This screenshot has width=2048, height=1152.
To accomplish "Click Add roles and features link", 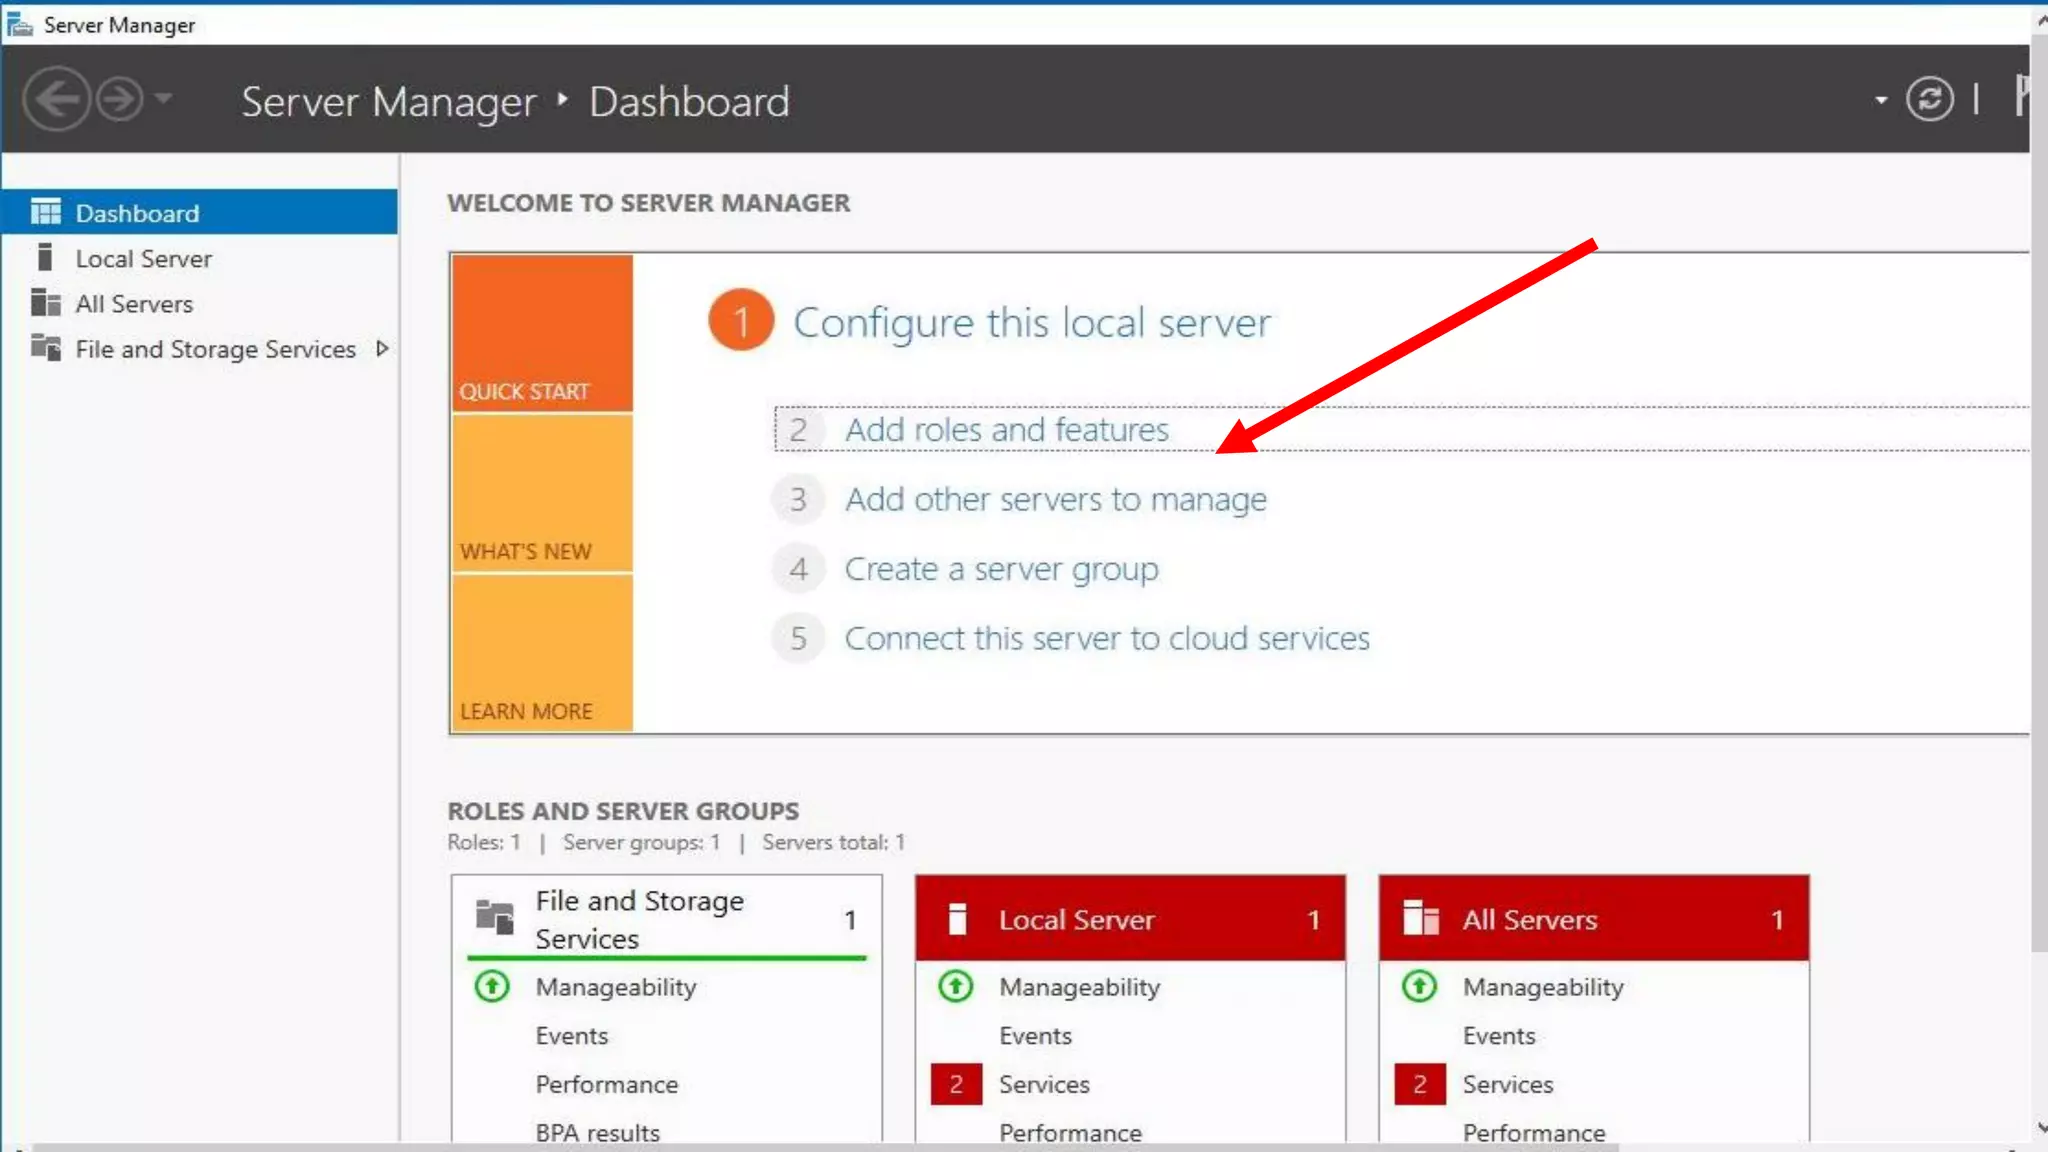I will pyautogui.click(x=1006, y=430).
